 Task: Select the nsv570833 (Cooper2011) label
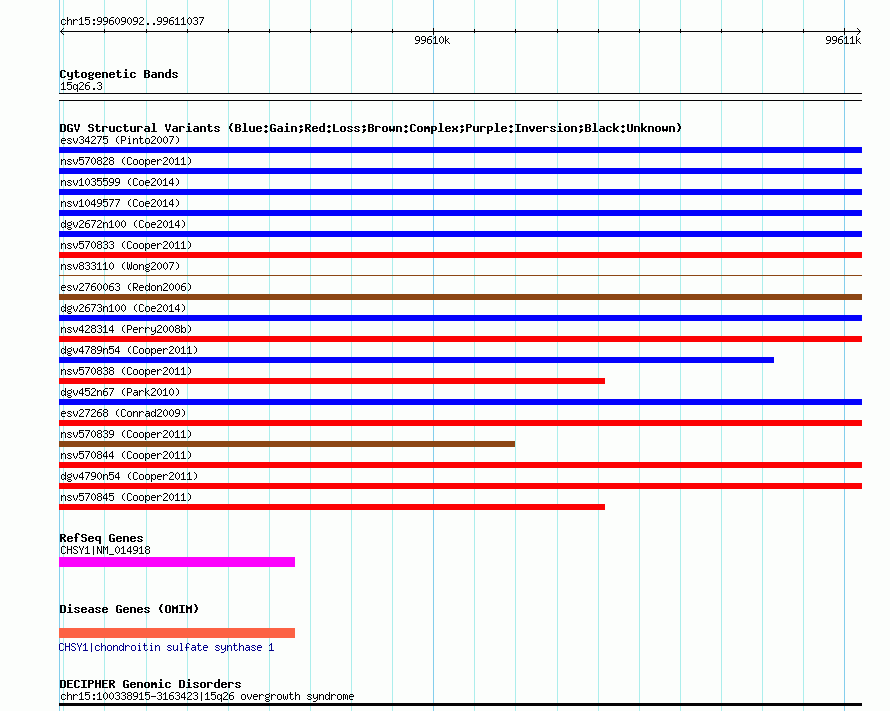[126, 245]
